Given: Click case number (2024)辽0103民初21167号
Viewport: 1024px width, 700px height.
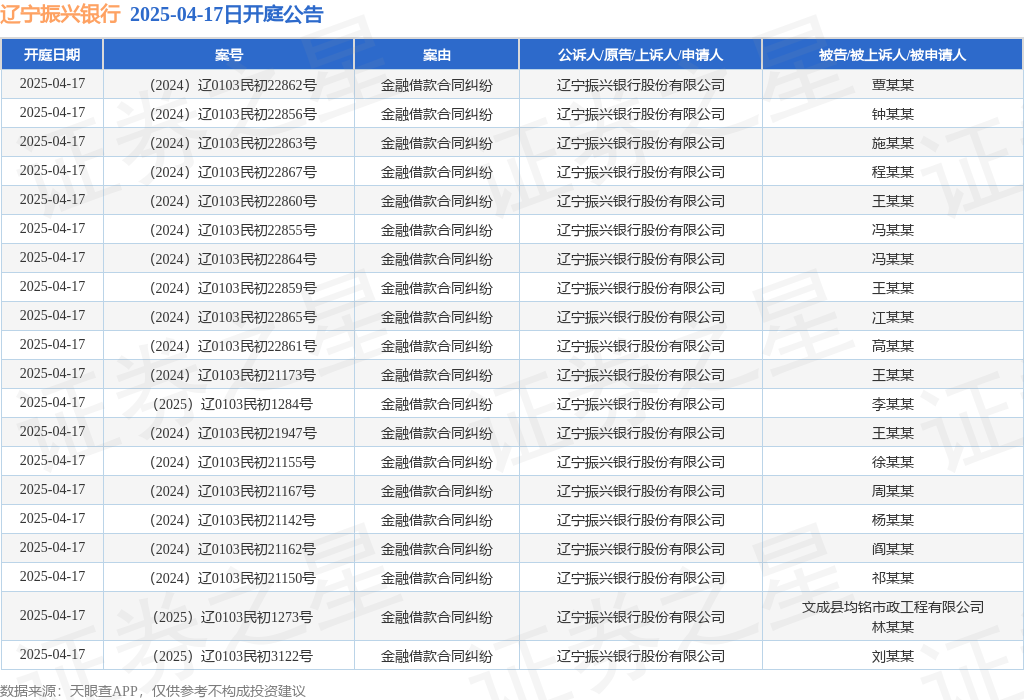Looking at the screenshot, I should point(232,491).
